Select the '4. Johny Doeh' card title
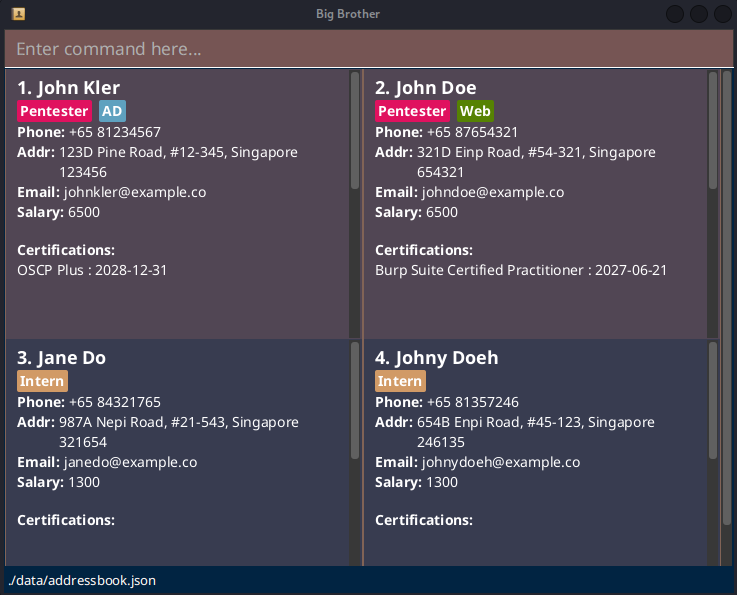Screen dimensions: 737x595 pos(437,358)
